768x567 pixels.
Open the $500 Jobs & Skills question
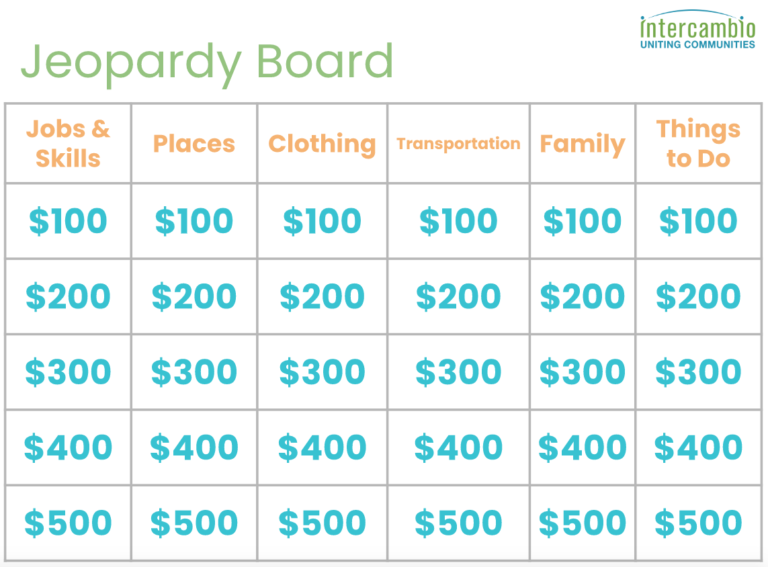click(68, 523)
